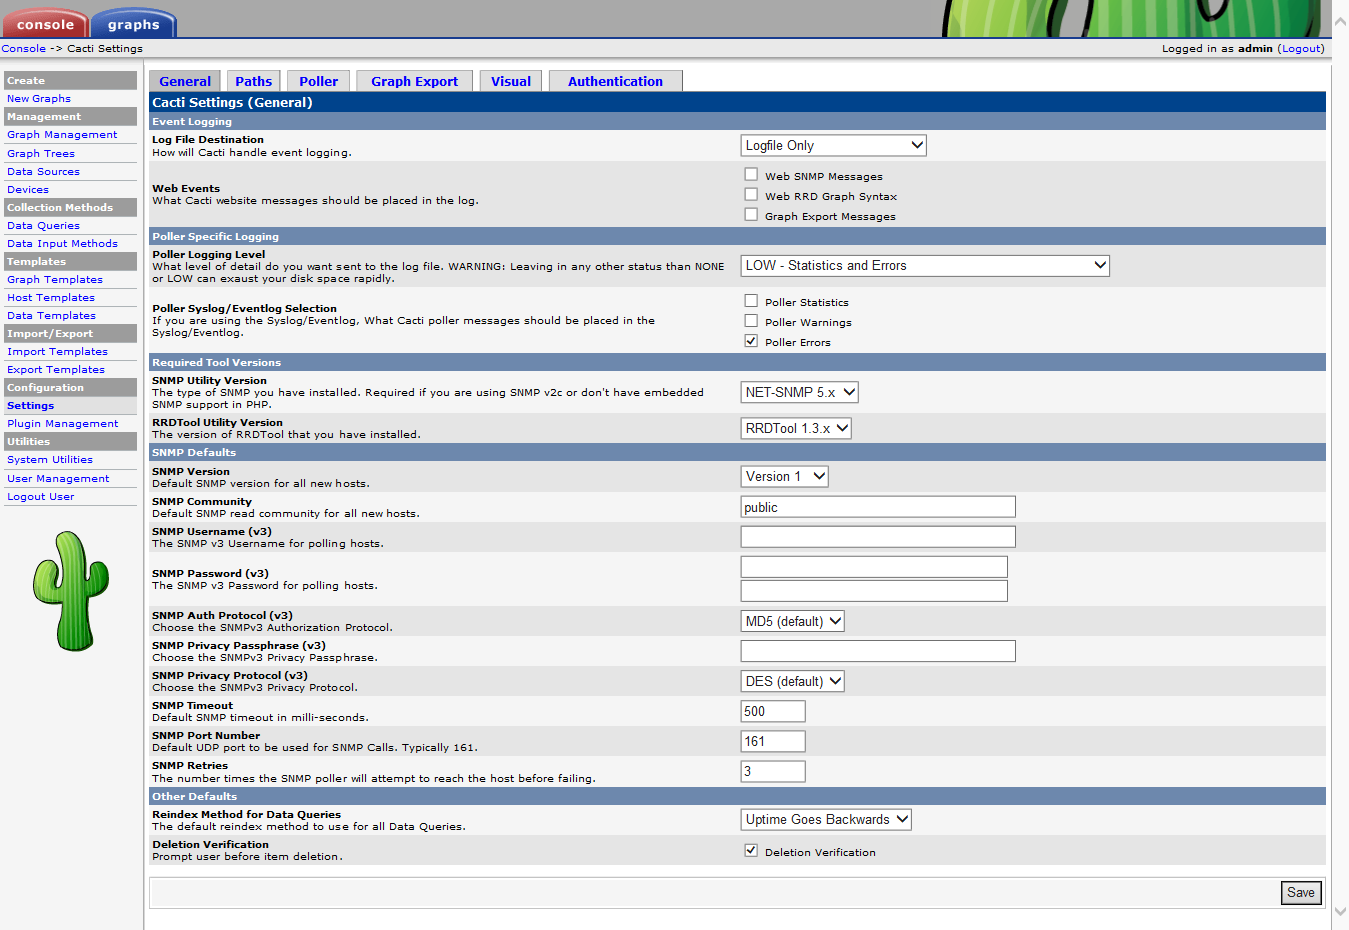
Task: Enable Web RRD Graph Syntax checkbox
Action: point(751,194)
